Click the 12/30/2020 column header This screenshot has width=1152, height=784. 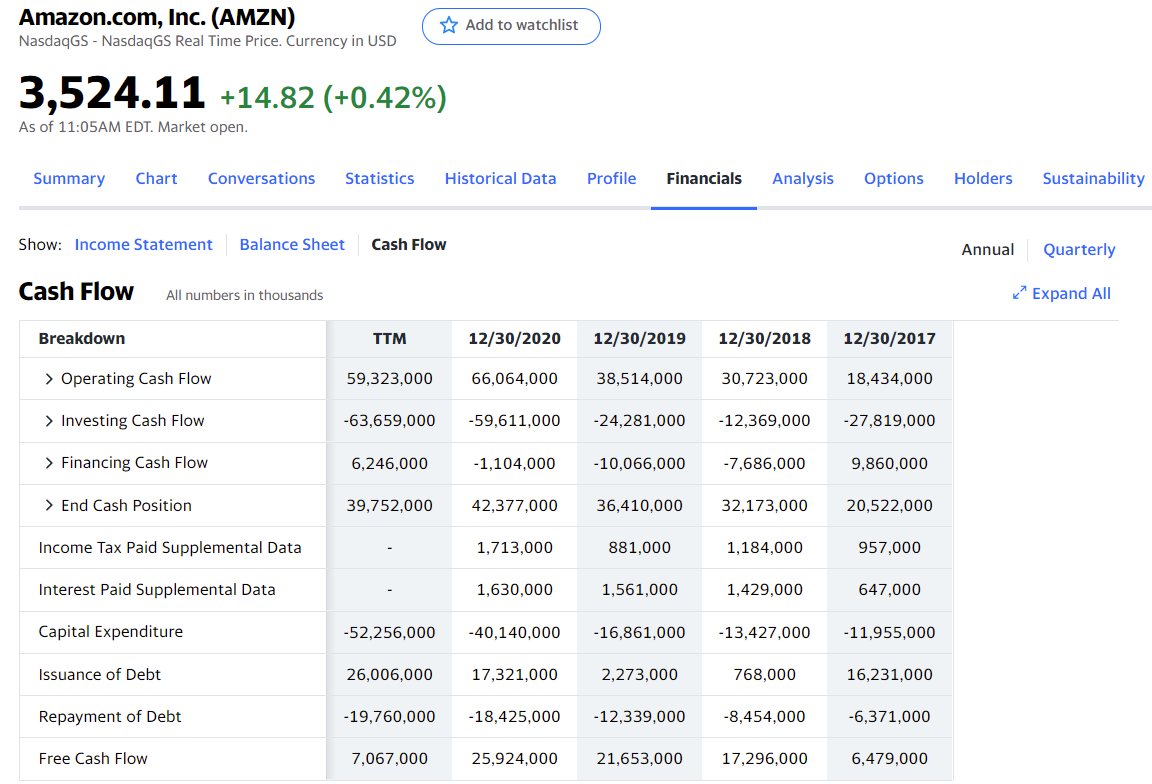(514, 339)
